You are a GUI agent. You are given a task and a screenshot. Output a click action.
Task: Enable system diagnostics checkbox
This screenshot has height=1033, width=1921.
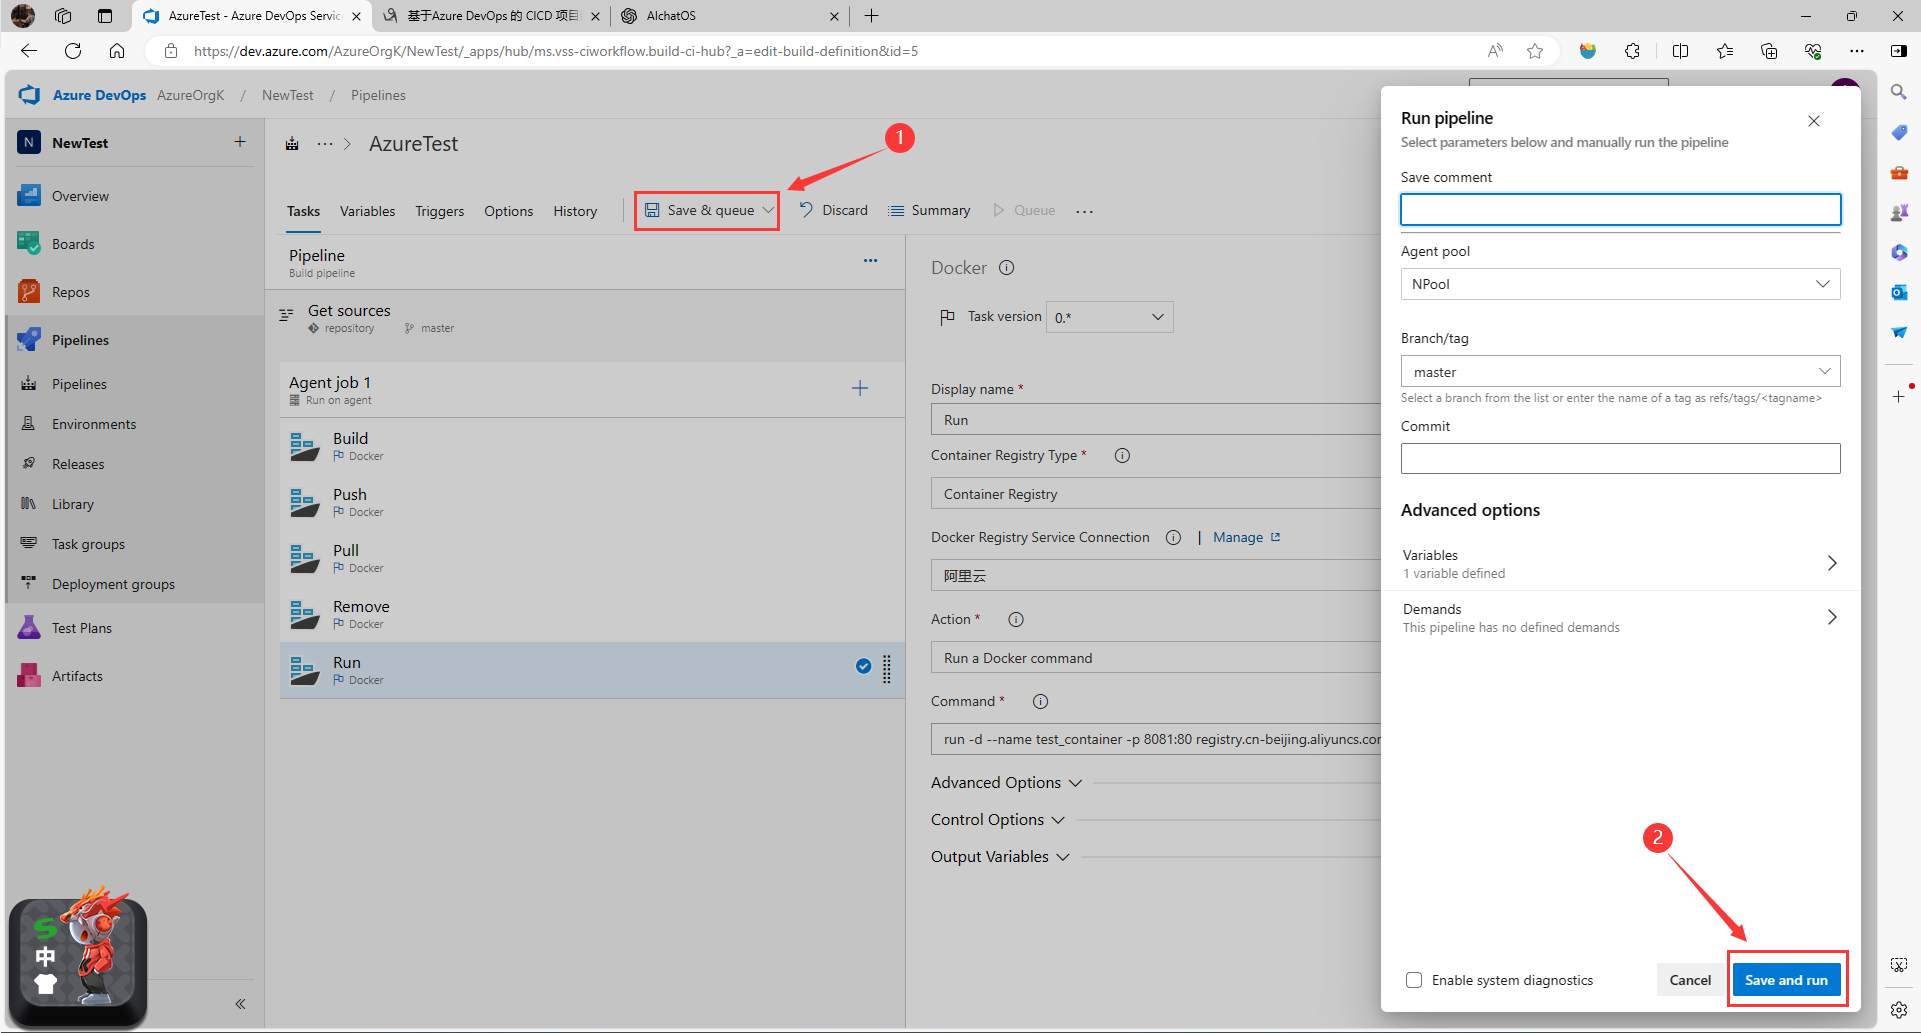(x=1414, y=980)
